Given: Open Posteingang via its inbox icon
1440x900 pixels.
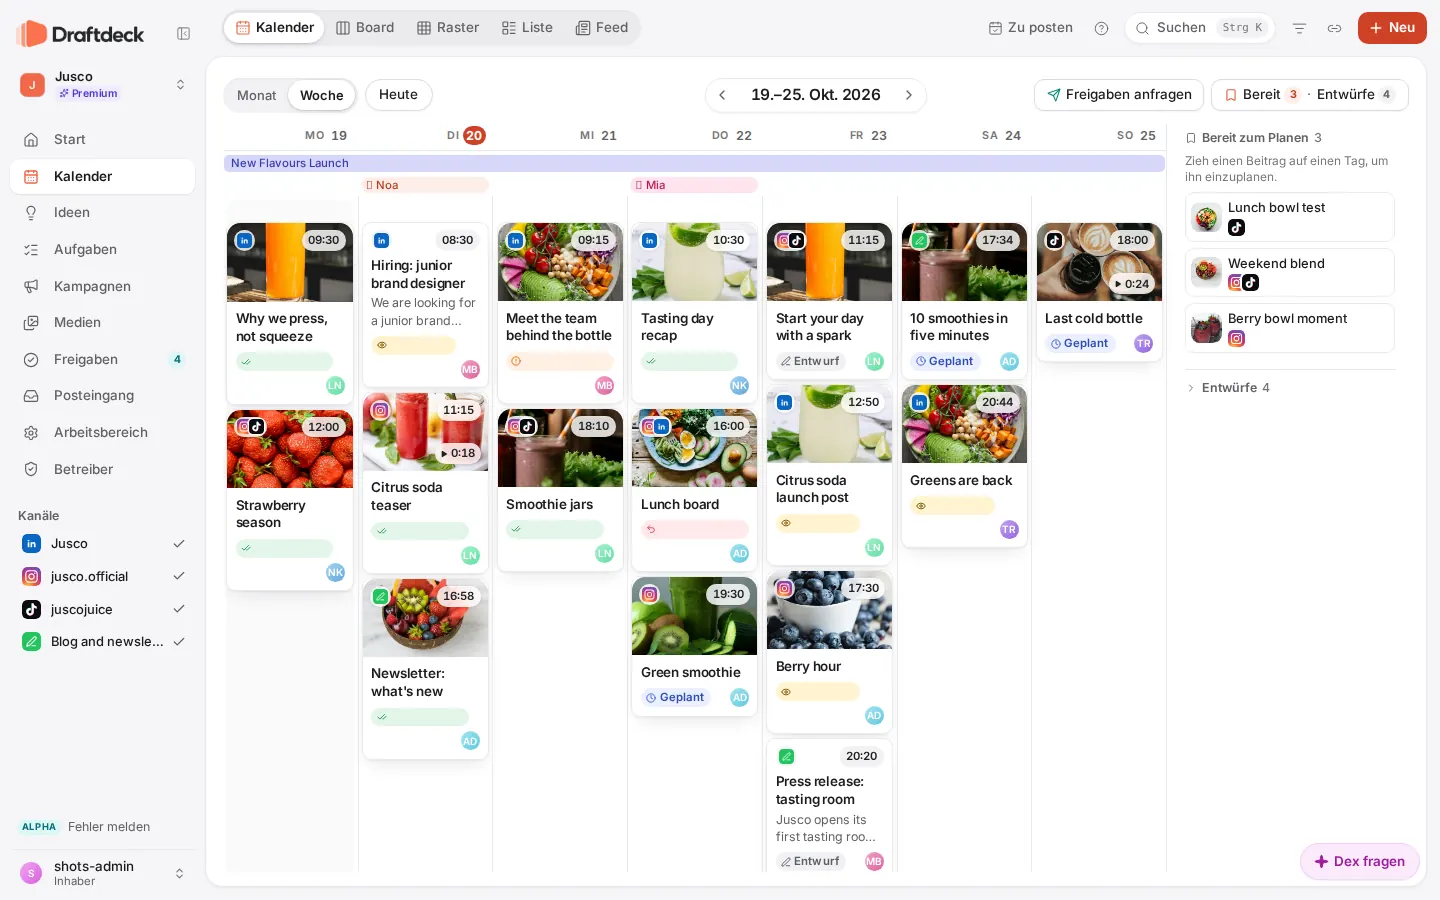Looking at the screenshot, I should (31, 396).
